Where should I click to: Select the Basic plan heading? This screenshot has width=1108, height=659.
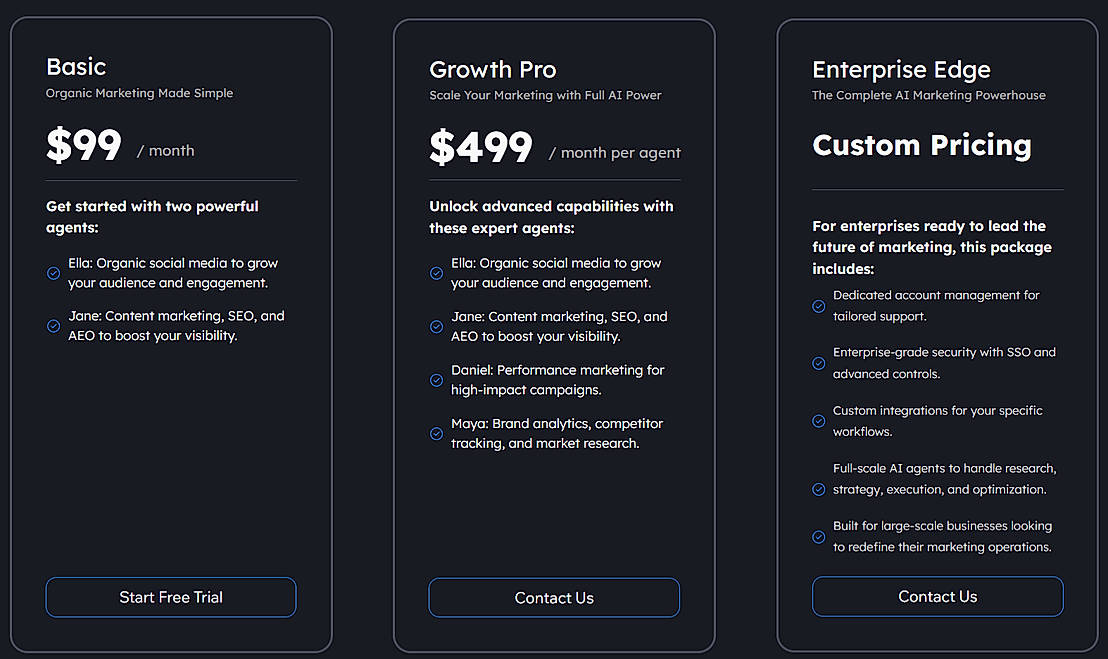(76, 67)
